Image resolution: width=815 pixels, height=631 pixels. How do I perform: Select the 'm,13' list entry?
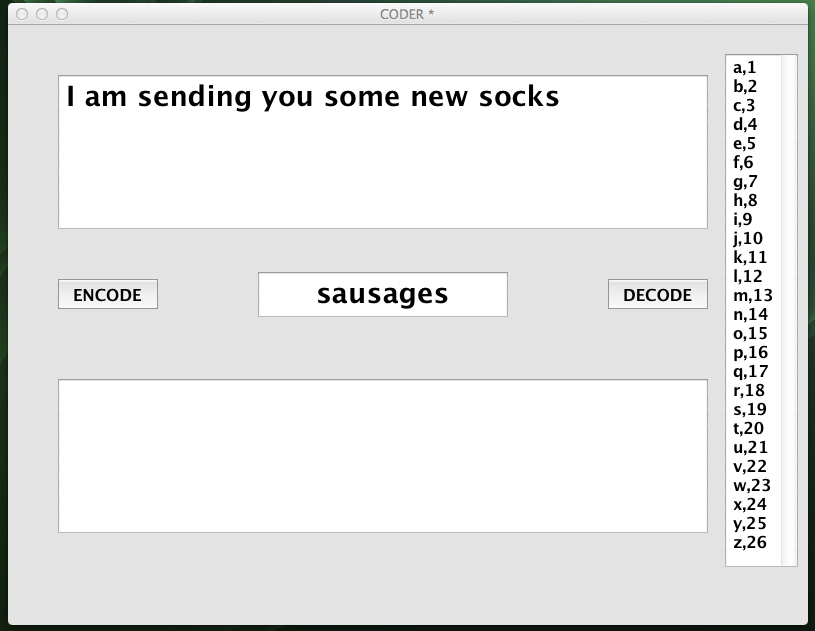(752, 295)
